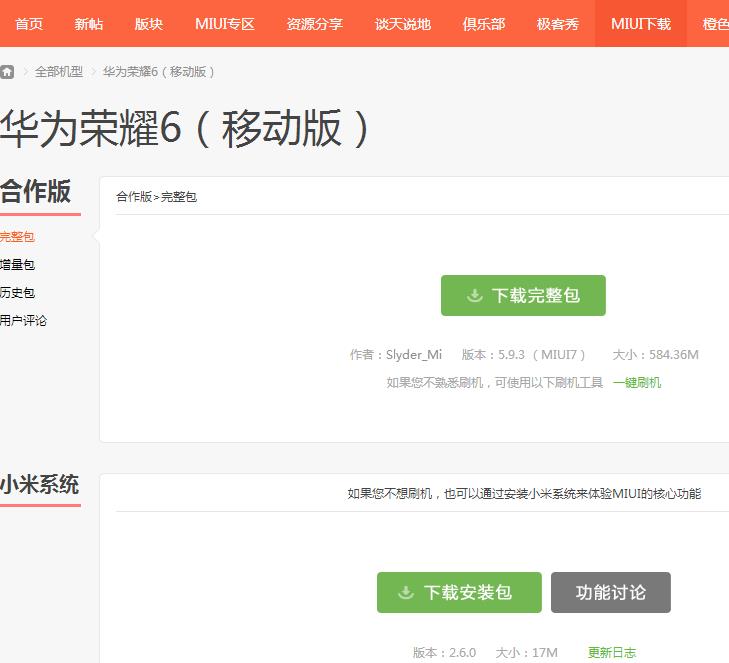Open 俱乐部 nav item
This screenshot has height=663, width=729.
pos(484,24)
